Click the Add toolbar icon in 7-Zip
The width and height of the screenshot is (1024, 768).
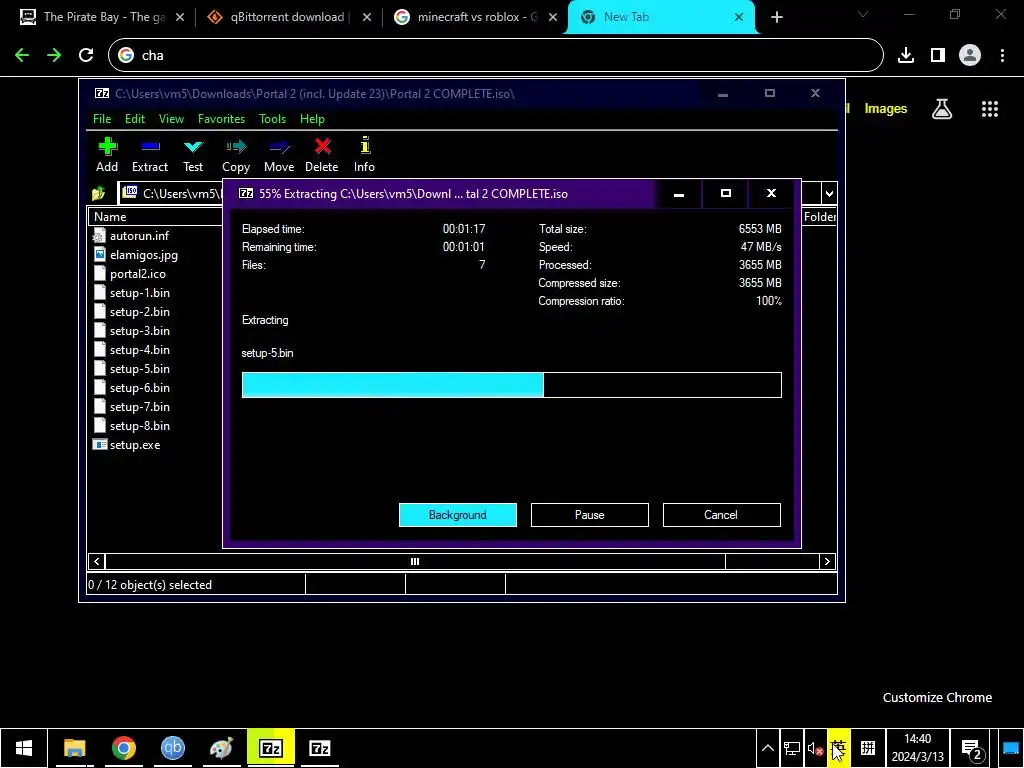coord(107,155)
